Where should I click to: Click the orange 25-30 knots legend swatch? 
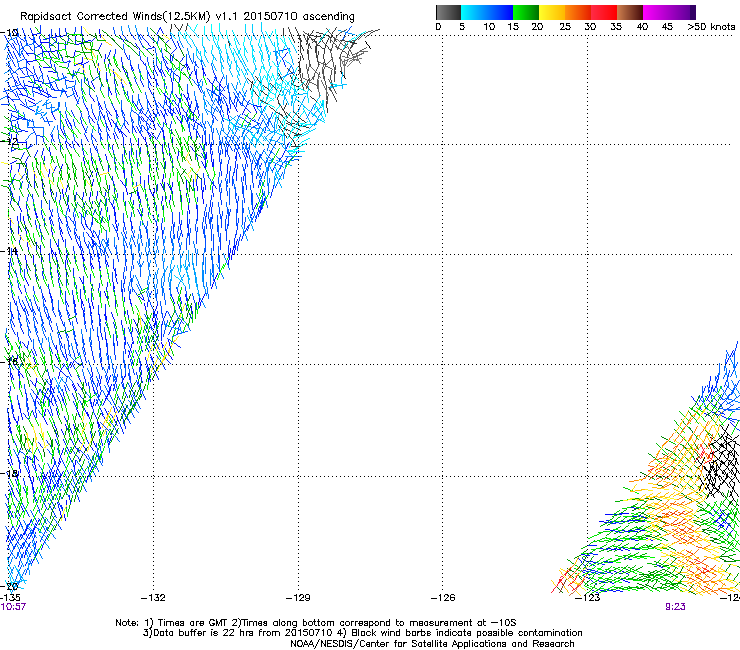[578, 12]
